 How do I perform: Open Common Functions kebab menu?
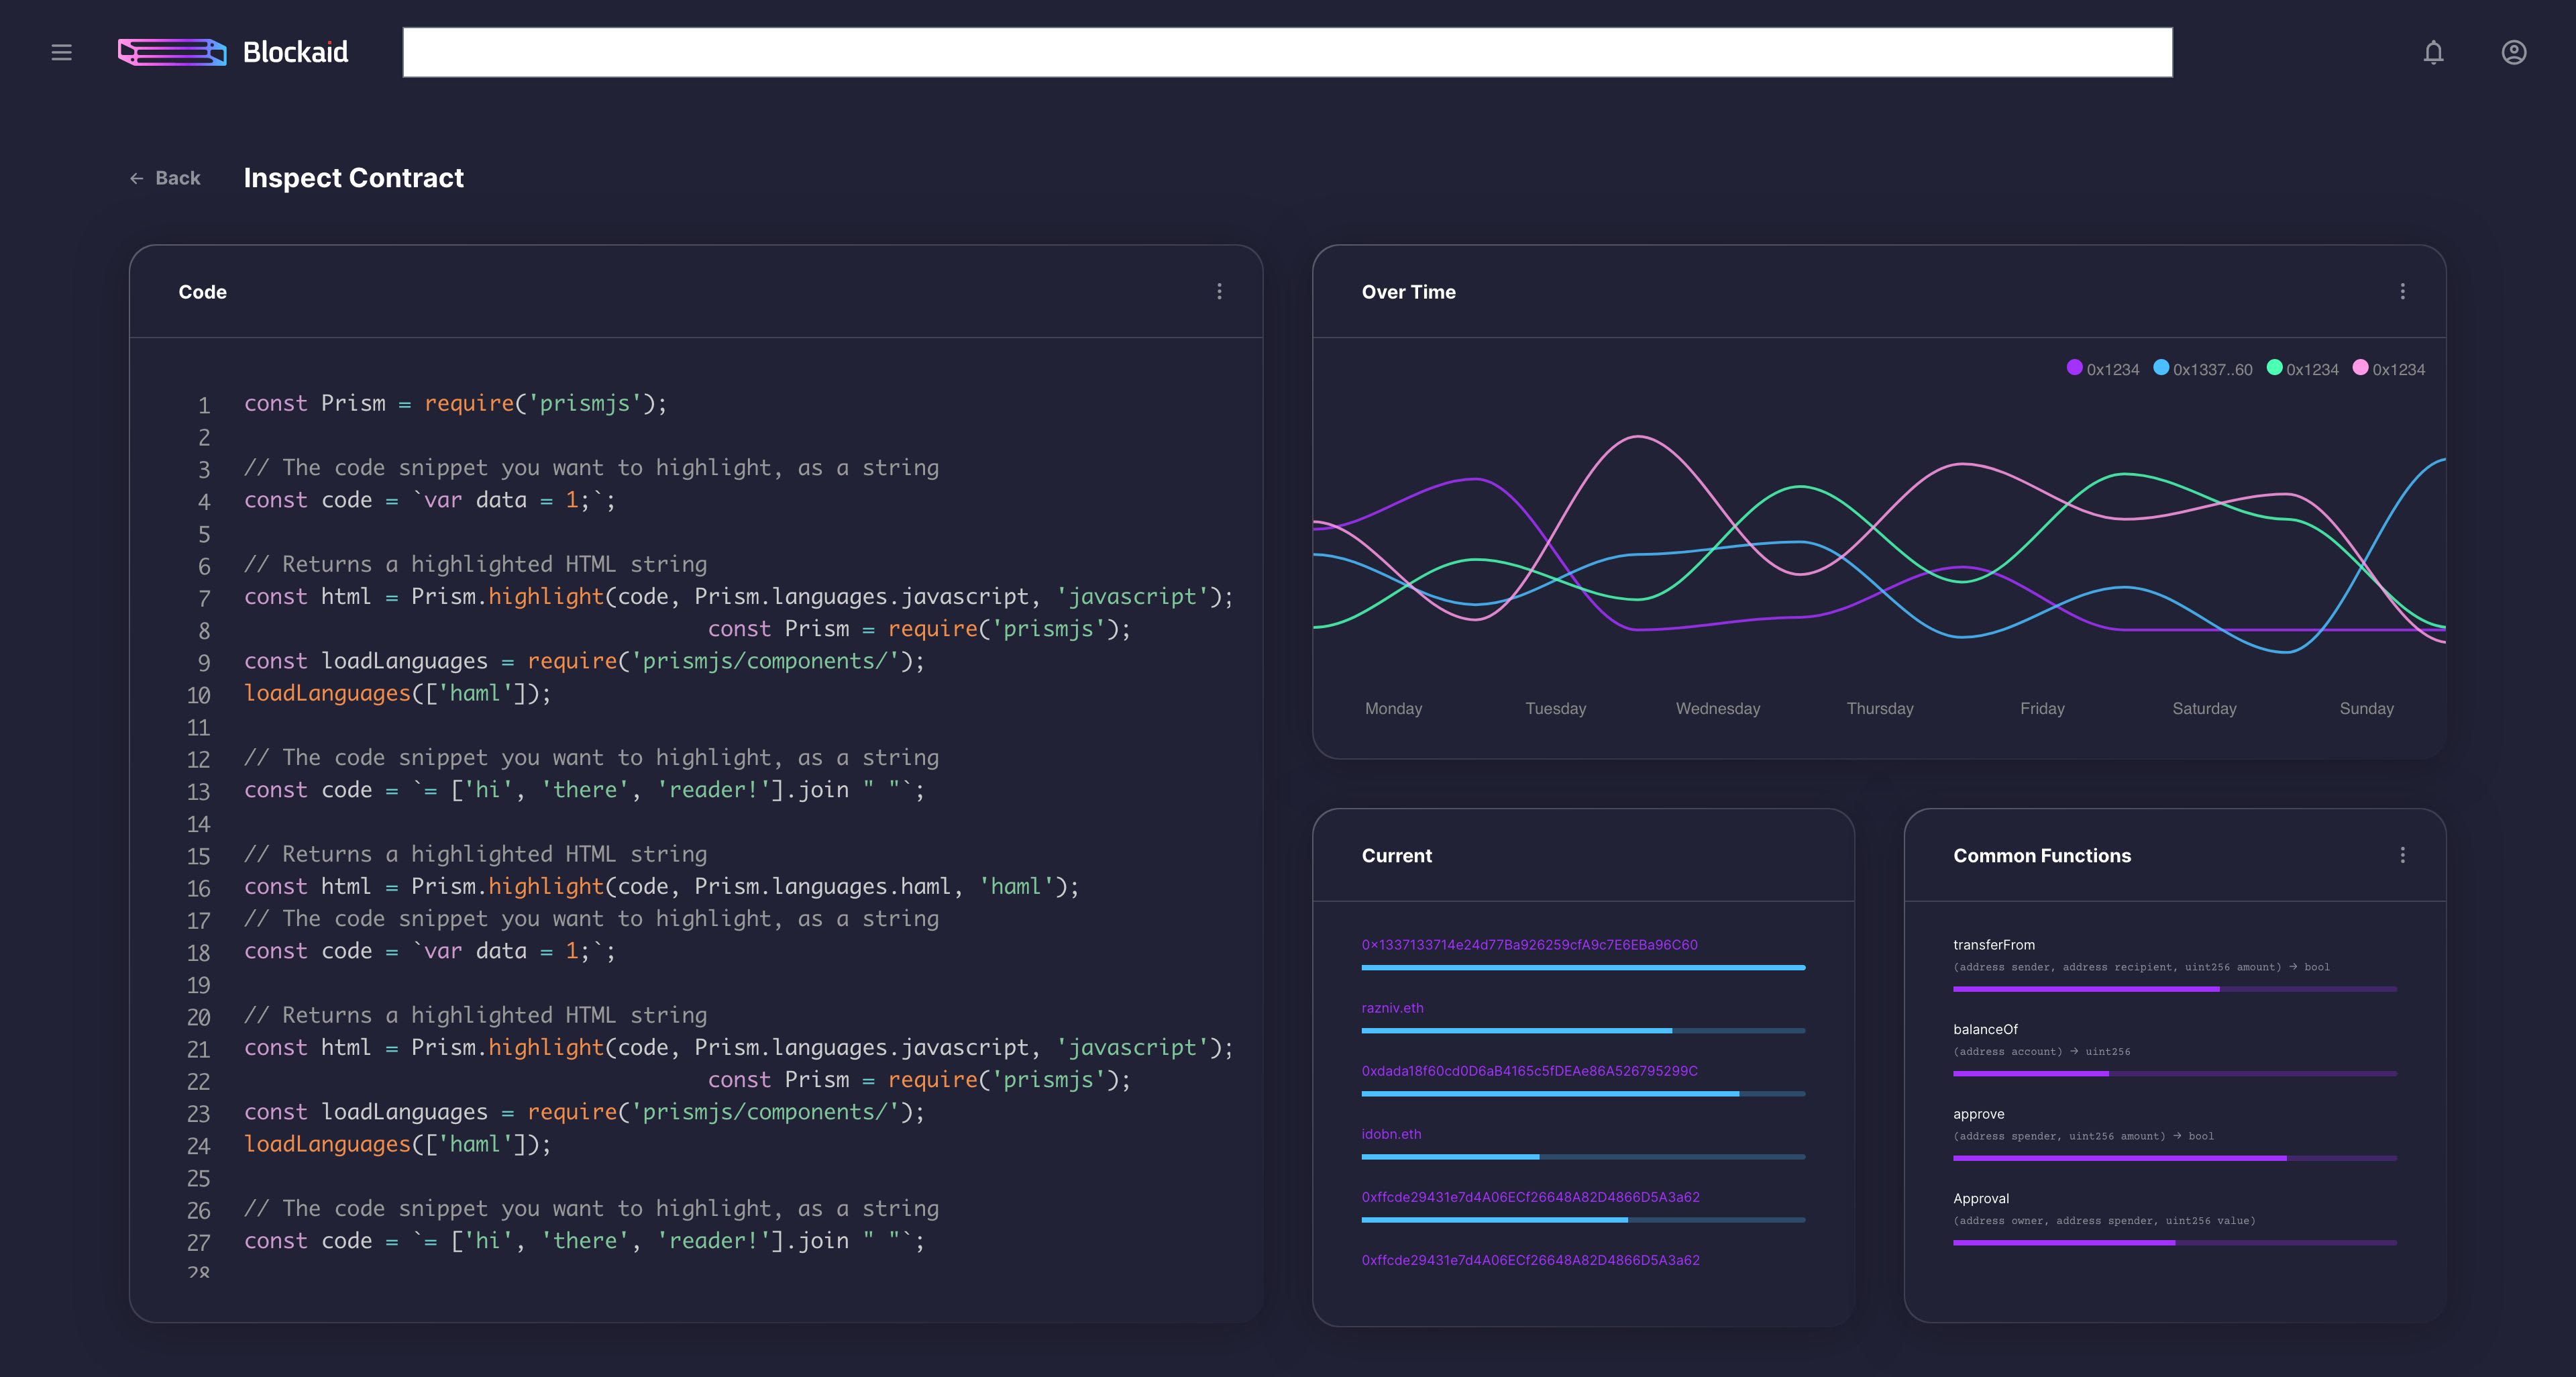pyautogui.click(x=2402, y=855)
